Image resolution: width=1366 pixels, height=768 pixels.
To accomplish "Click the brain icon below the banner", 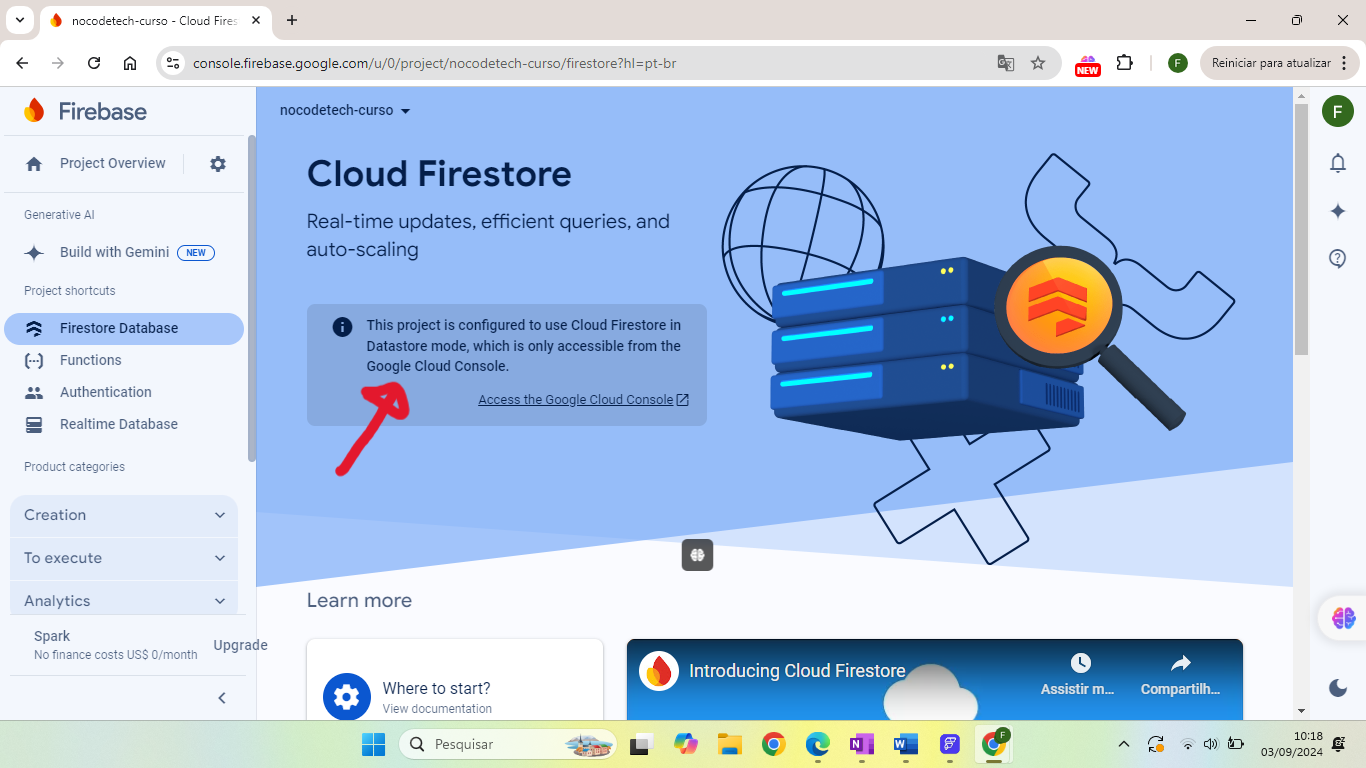I will (698, 555).
